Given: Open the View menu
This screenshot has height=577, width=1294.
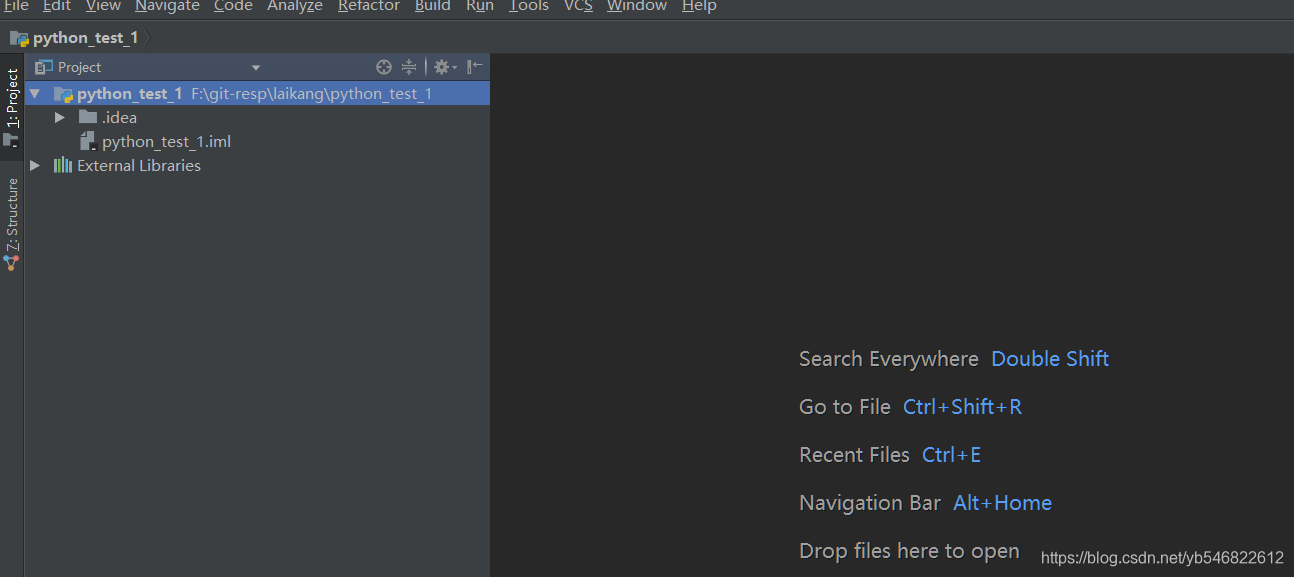Looking at the screenshot, I should pyautogui.click(x=103, y=6).
